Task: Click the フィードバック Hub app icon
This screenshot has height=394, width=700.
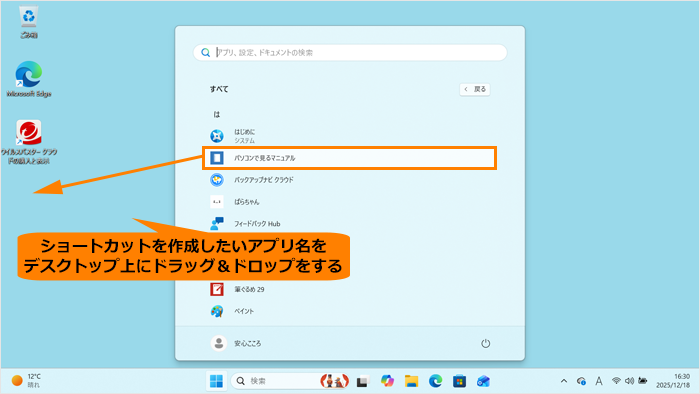Action: click(217, 224)
